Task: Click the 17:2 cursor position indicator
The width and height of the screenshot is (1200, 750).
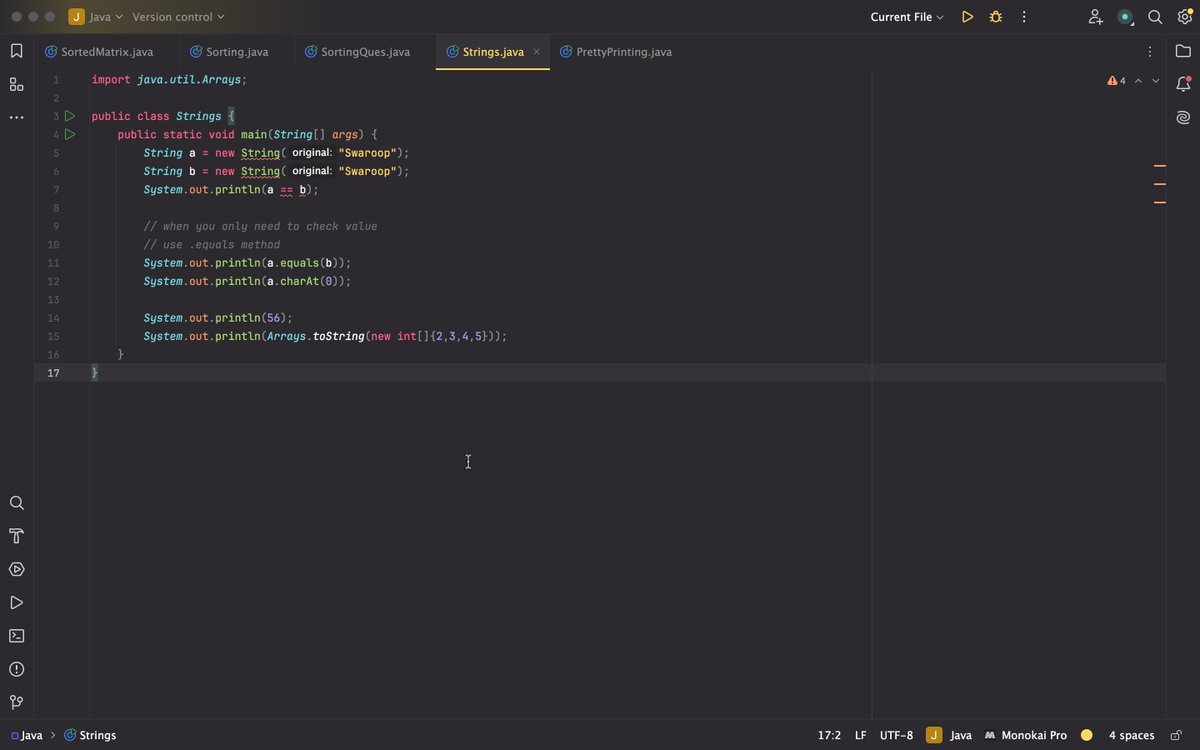Action: pos(829,735)
